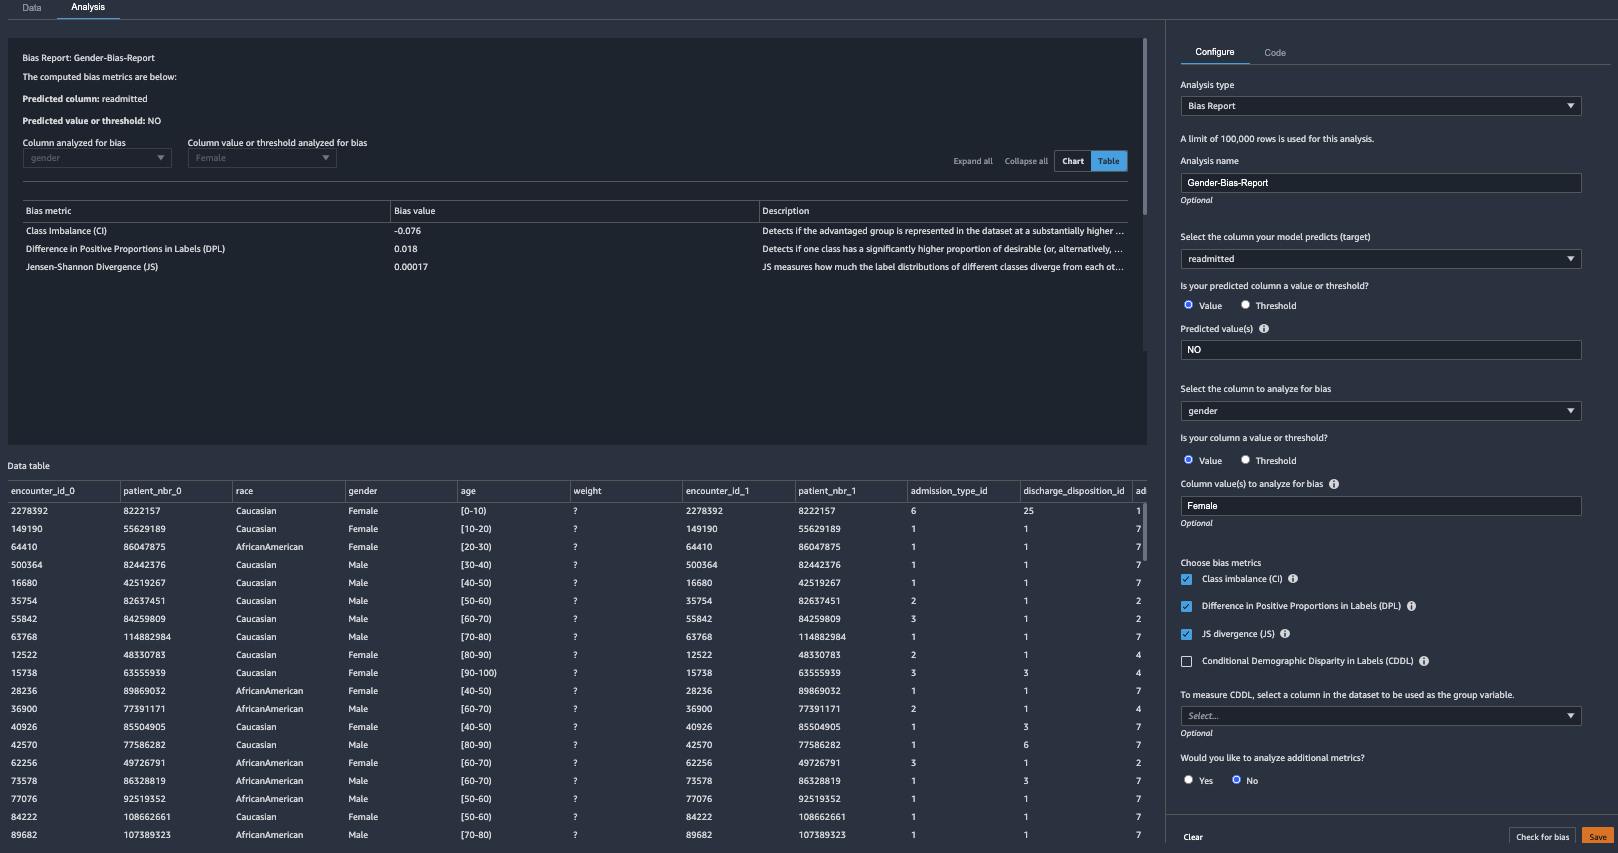
Task: Click info icon next to Predicted value(s)
Action: point(1264,329)
